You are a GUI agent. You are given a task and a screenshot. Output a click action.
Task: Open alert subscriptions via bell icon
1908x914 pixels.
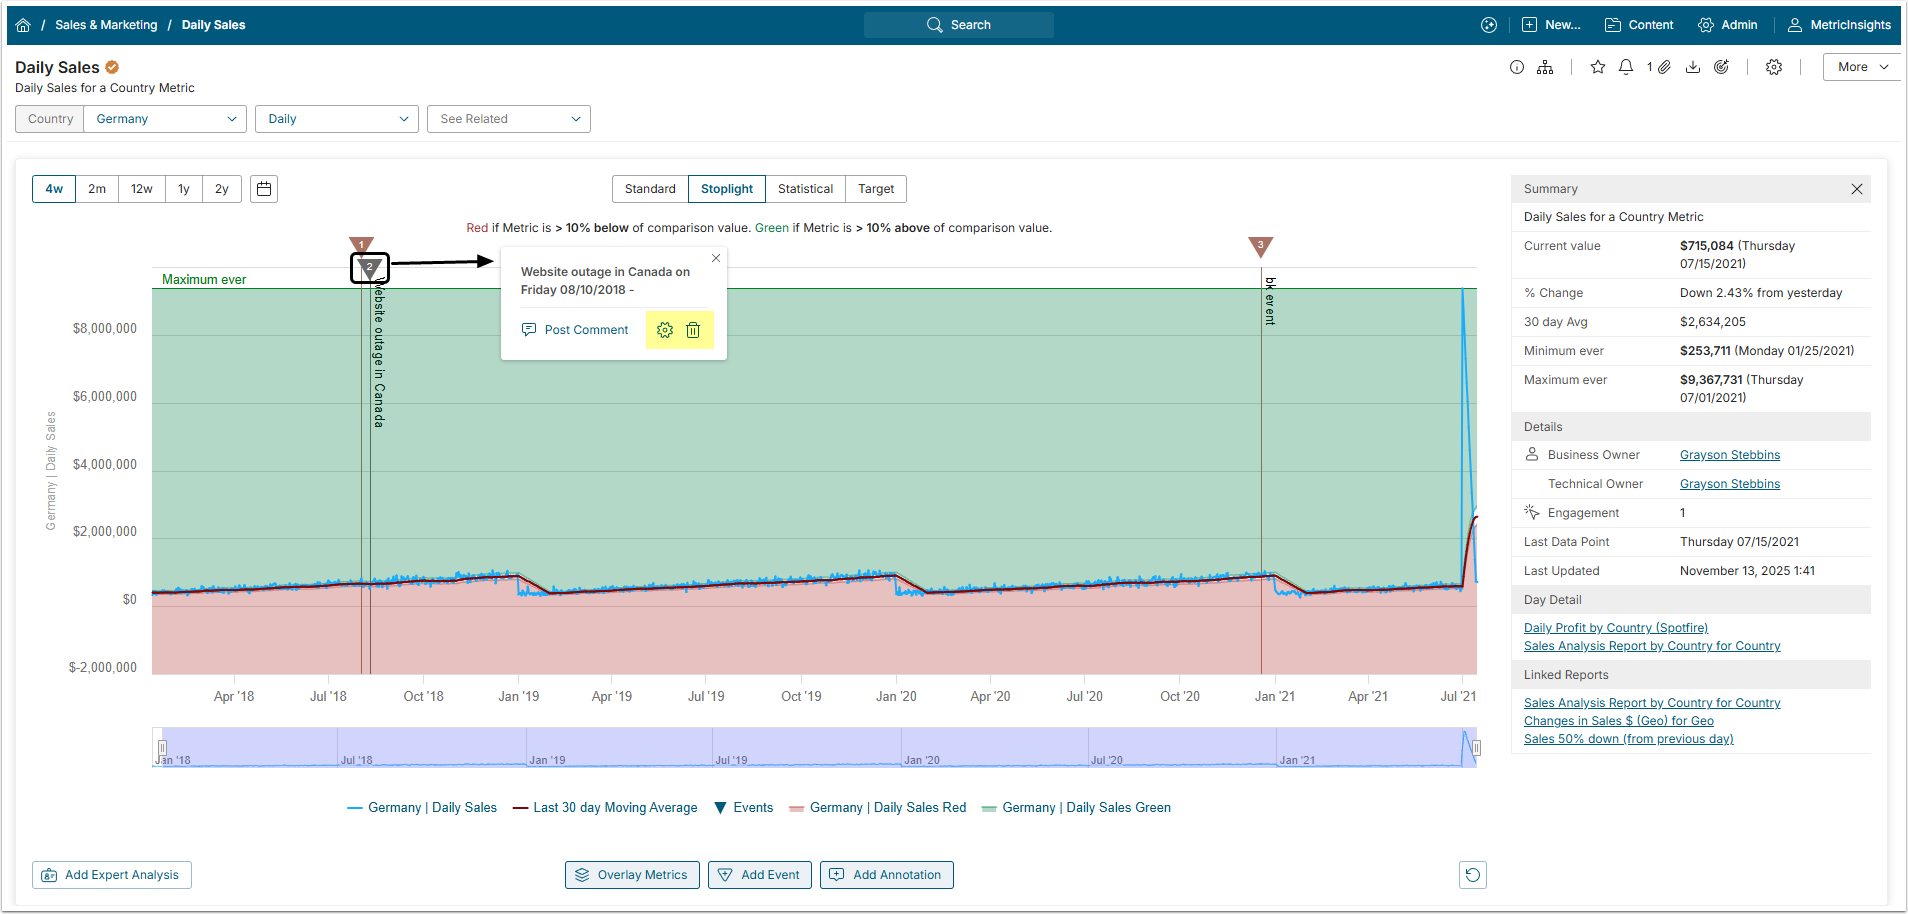[1626, 67]
